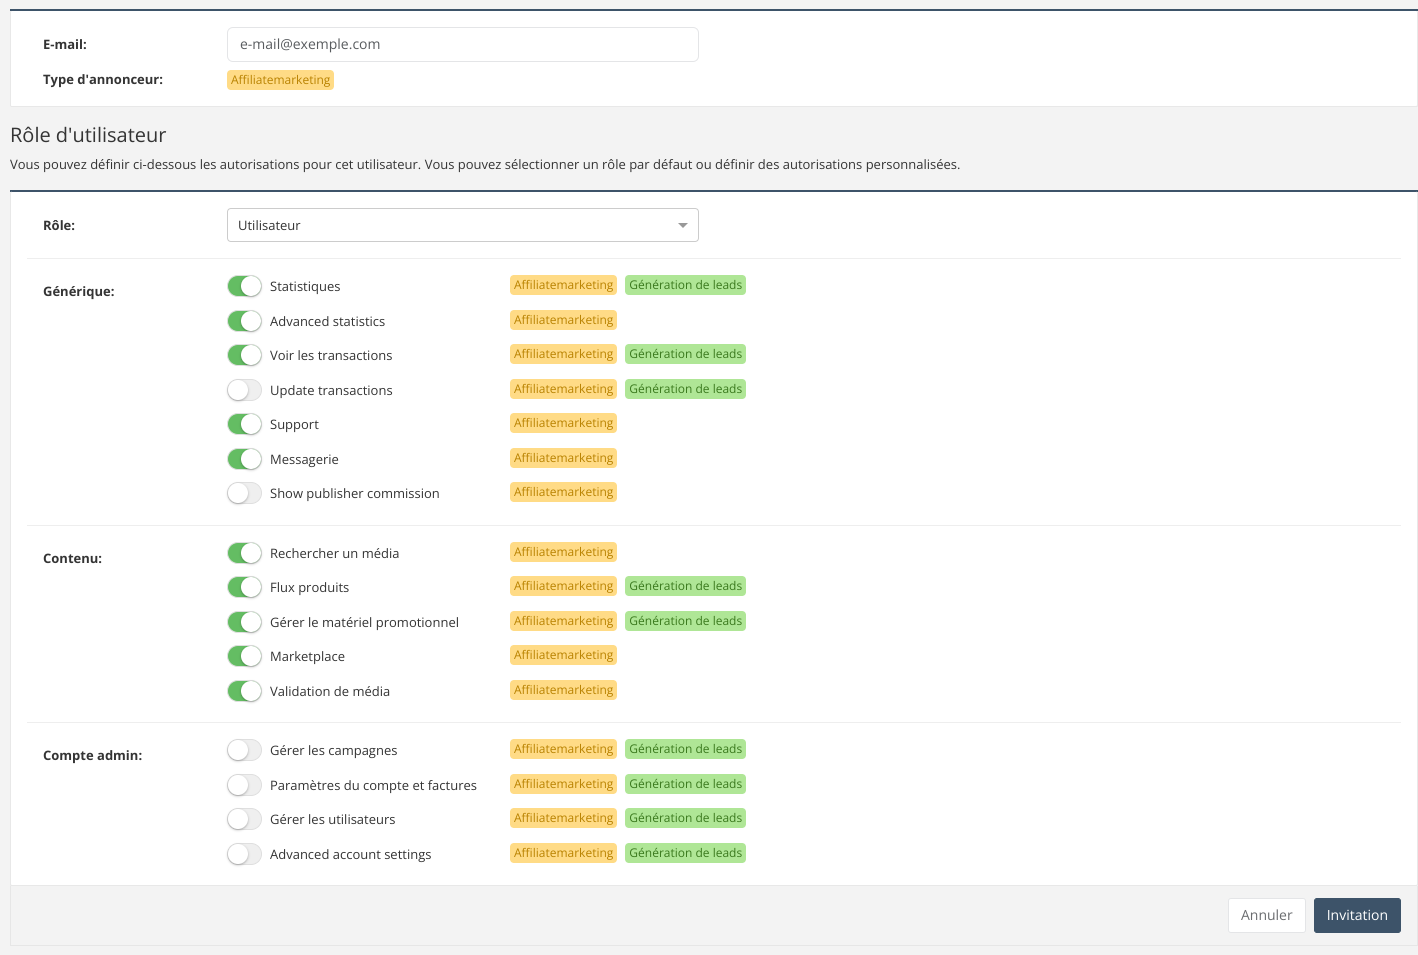Enable Advanced account settings toggle
This screenshot has height=955, width=1418.
pos(244,854)
